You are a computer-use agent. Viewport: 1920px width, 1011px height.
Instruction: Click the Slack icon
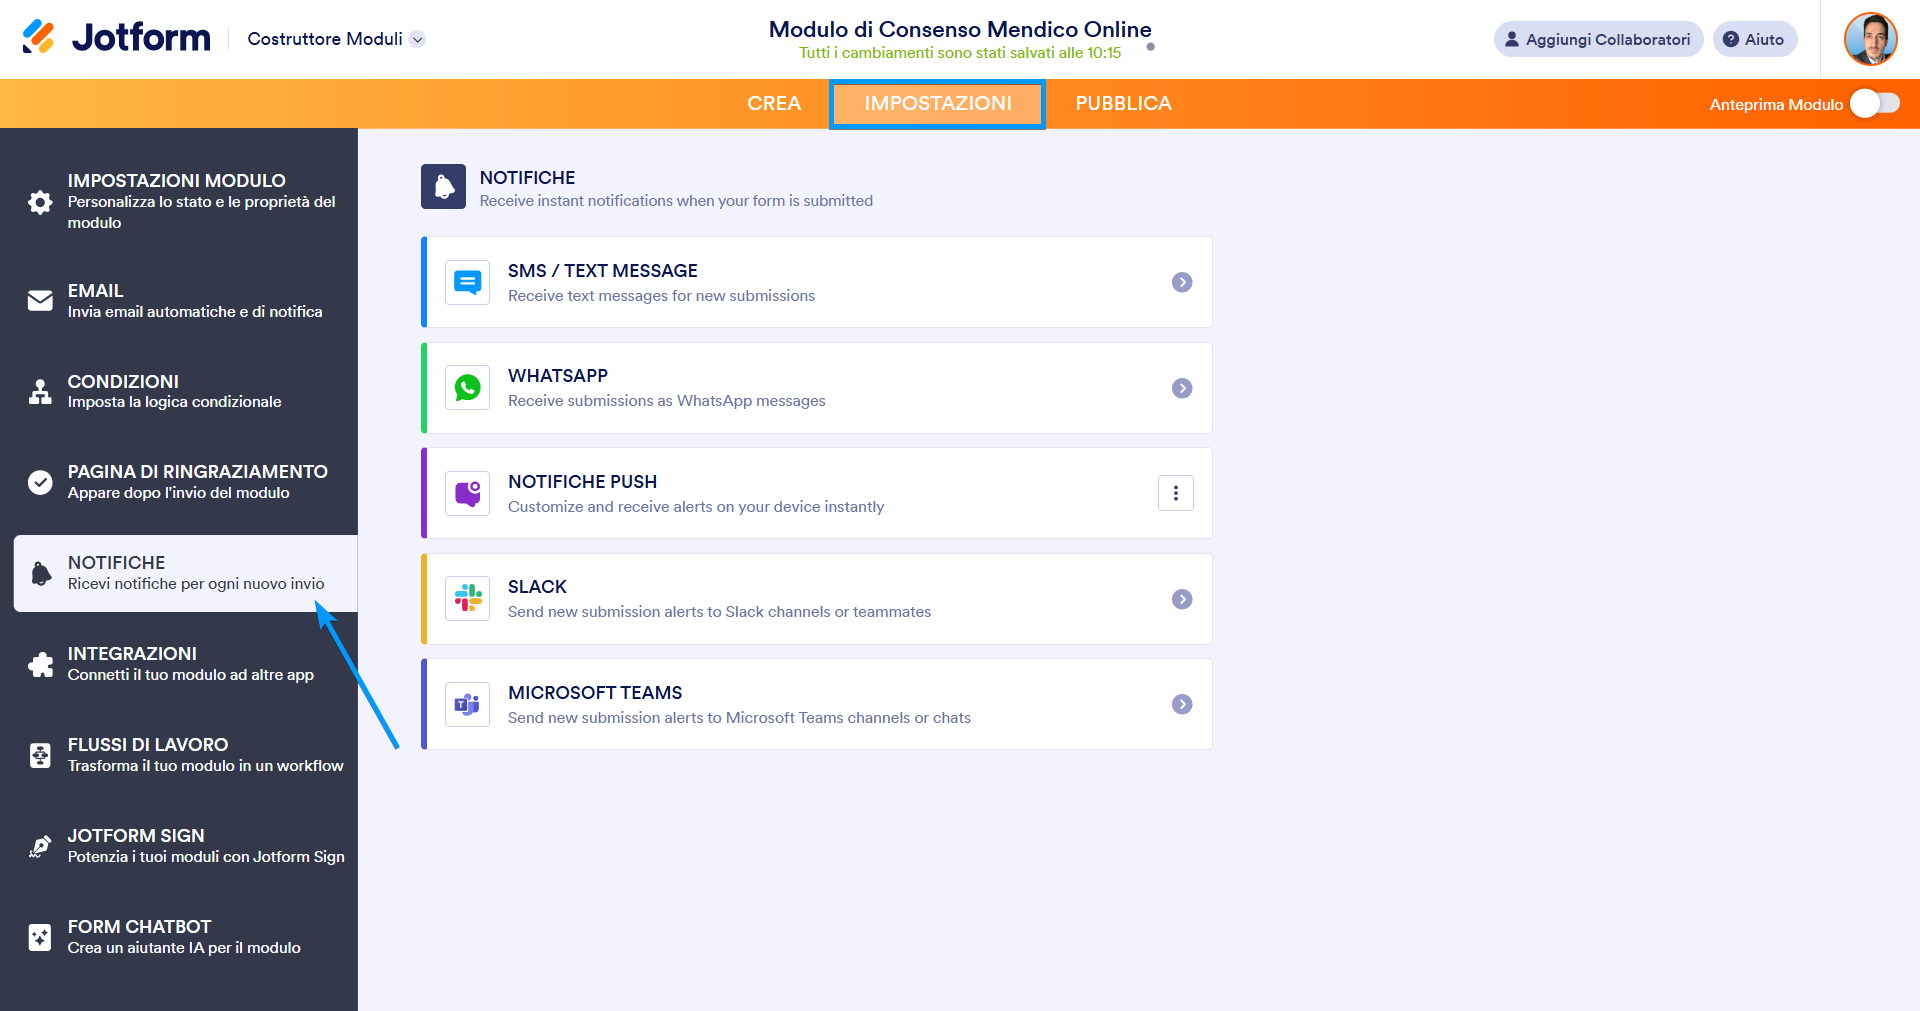coord(467,599)
